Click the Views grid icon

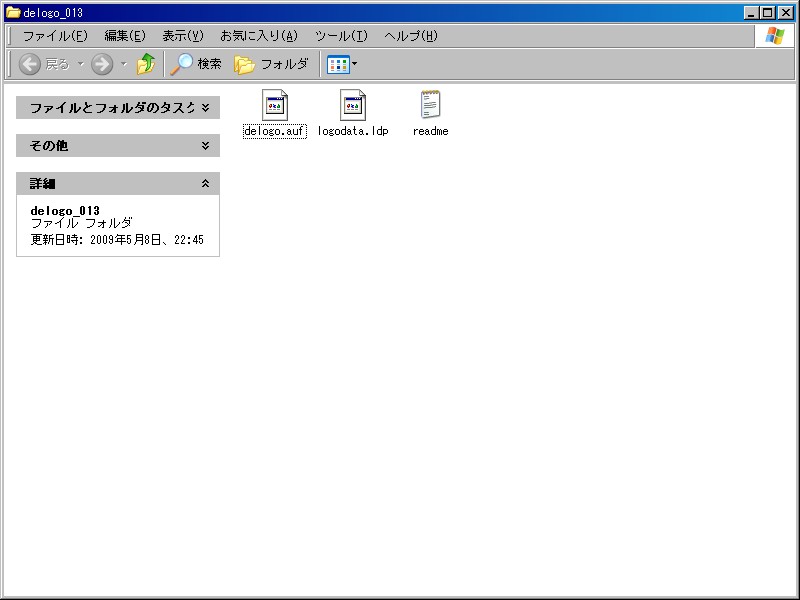(338, 65)
